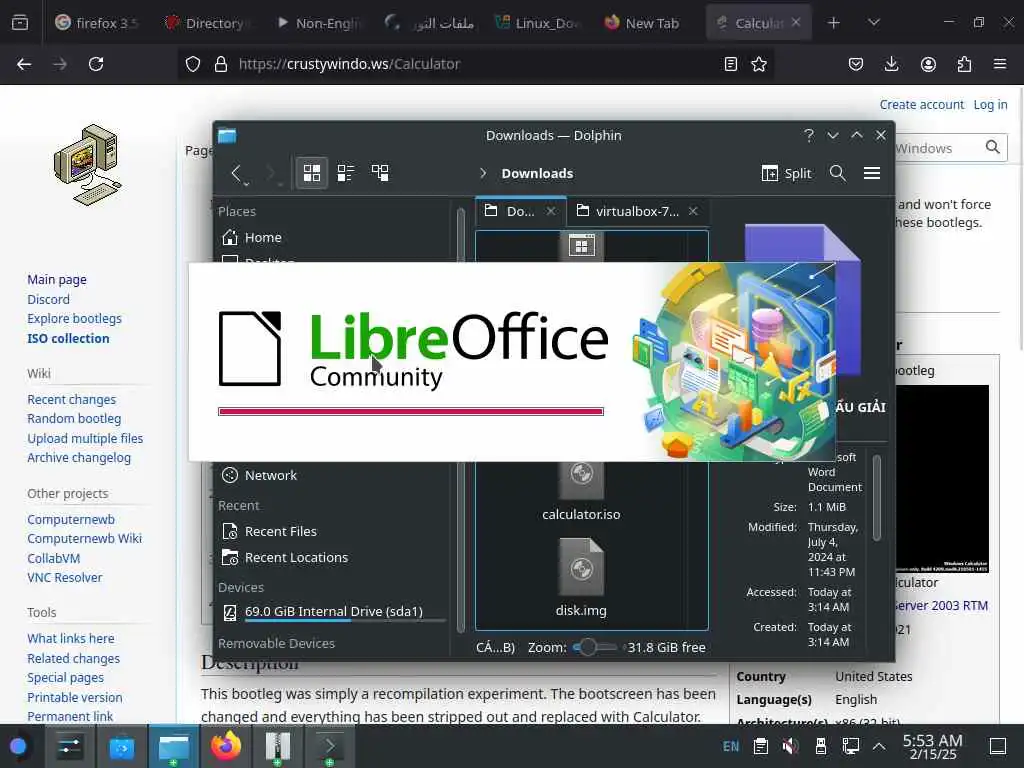Switch Dolphin to compact view mode
This screenshot has height=768, width=1024.
[x=345, y=173]
